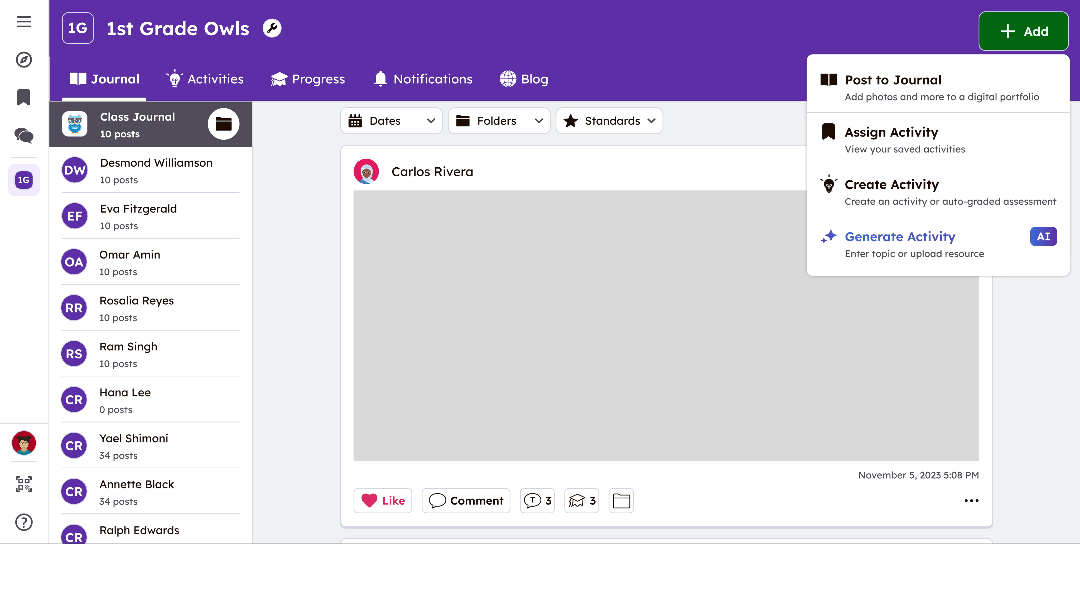Open the QR code scanner icon

coord(24,484)
